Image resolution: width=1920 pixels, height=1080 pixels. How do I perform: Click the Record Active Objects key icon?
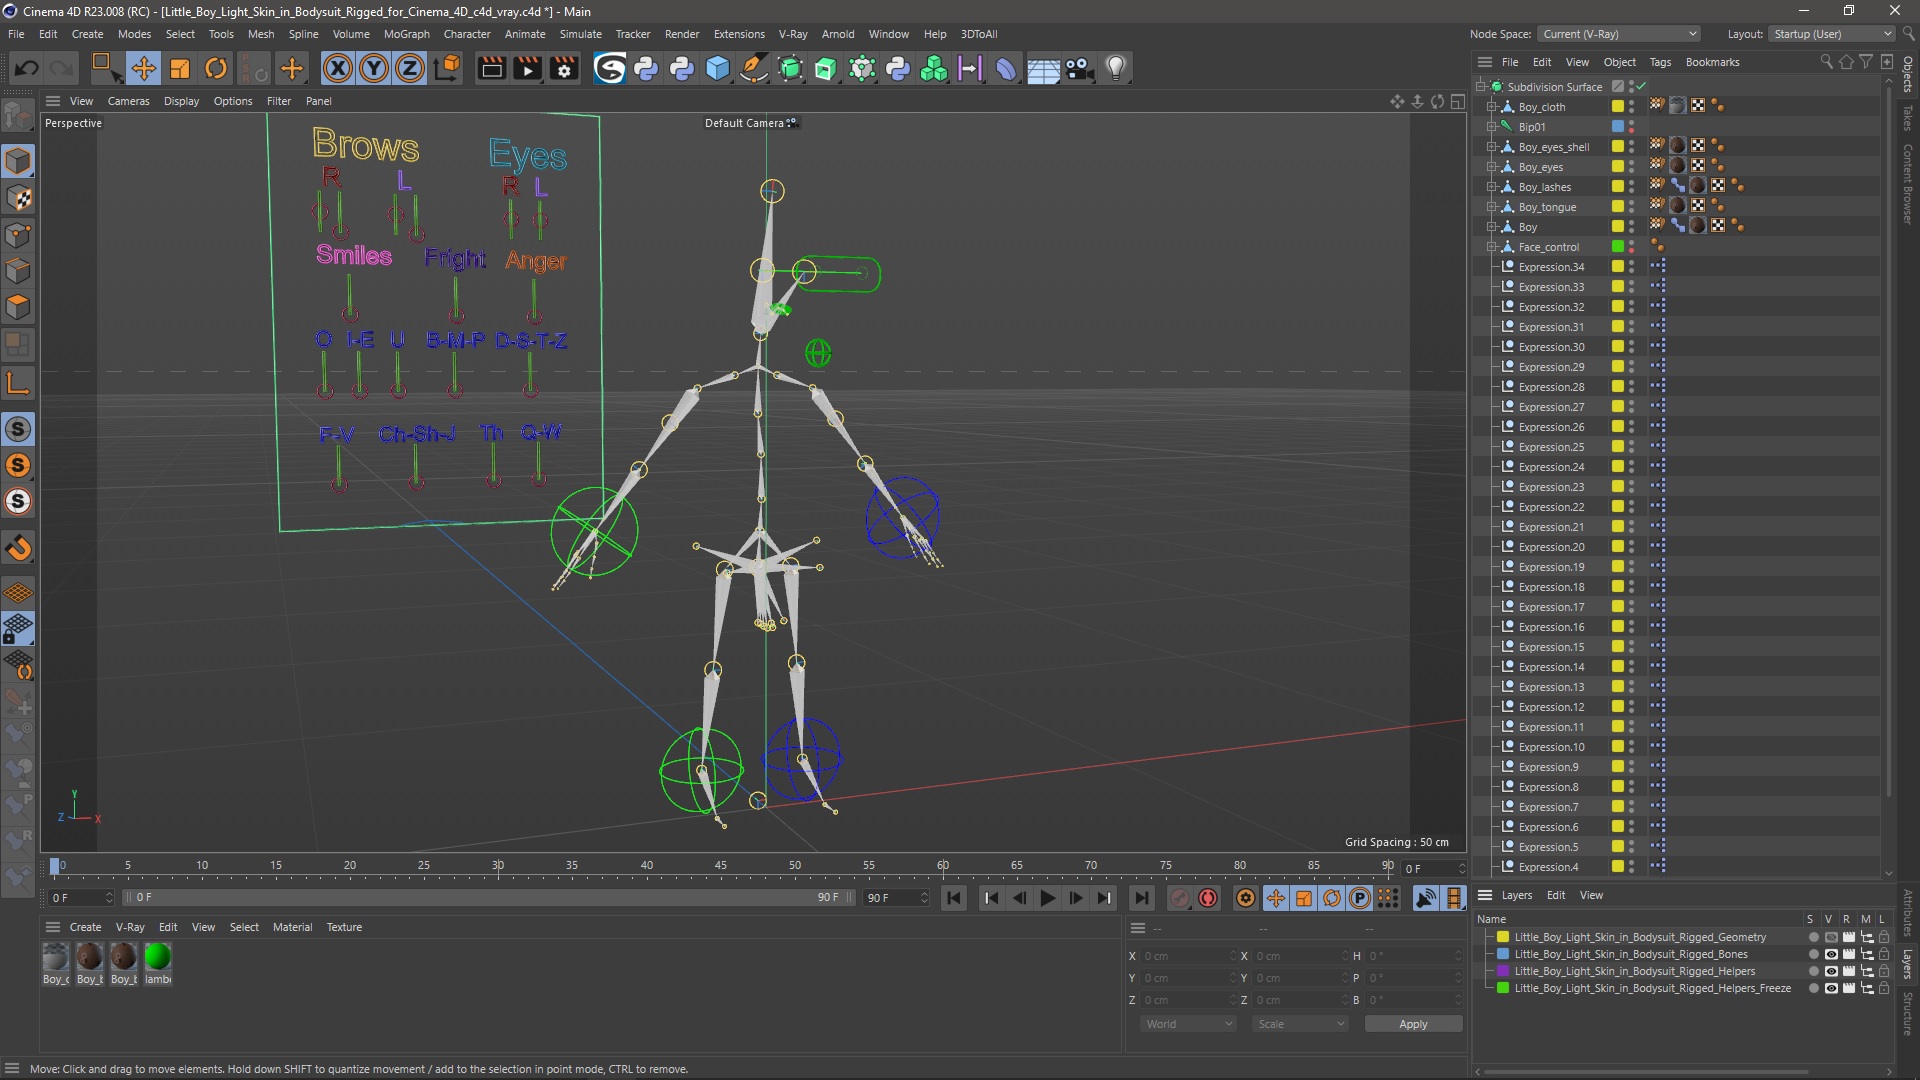click(1180, 898)
